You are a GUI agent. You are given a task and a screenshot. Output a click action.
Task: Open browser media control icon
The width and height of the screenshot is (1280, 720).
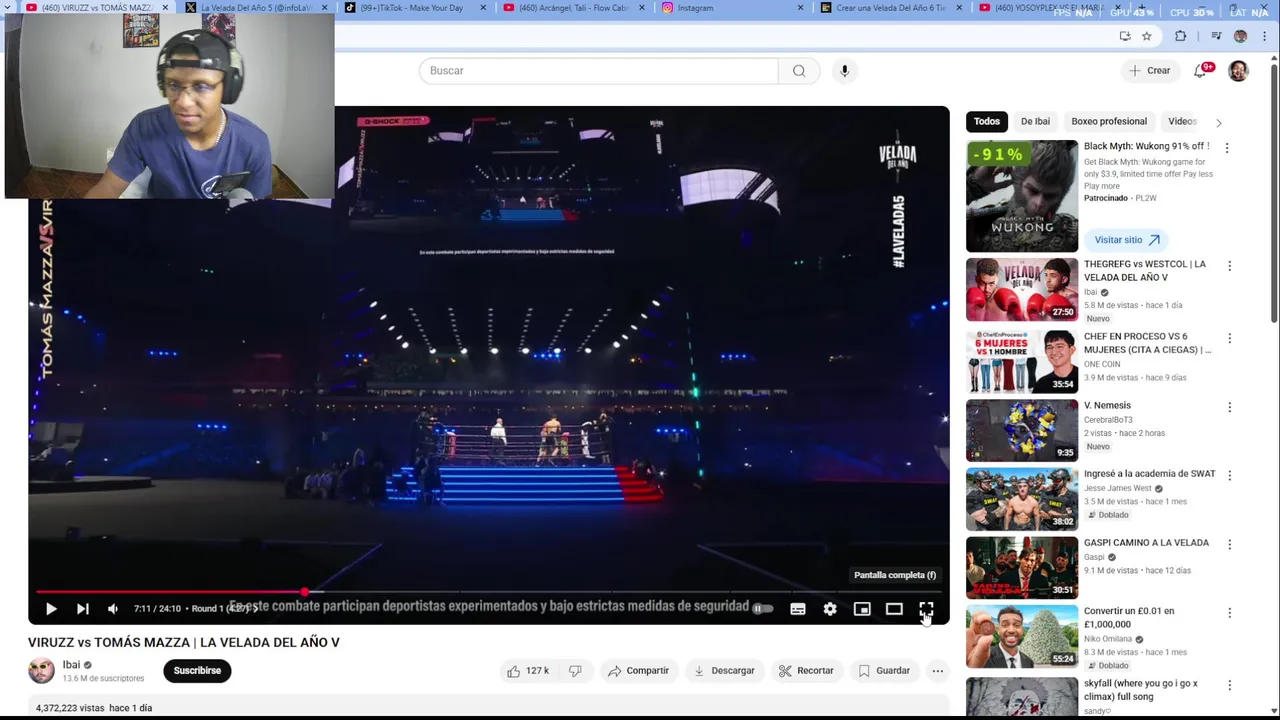click(x=1216, y=36)
